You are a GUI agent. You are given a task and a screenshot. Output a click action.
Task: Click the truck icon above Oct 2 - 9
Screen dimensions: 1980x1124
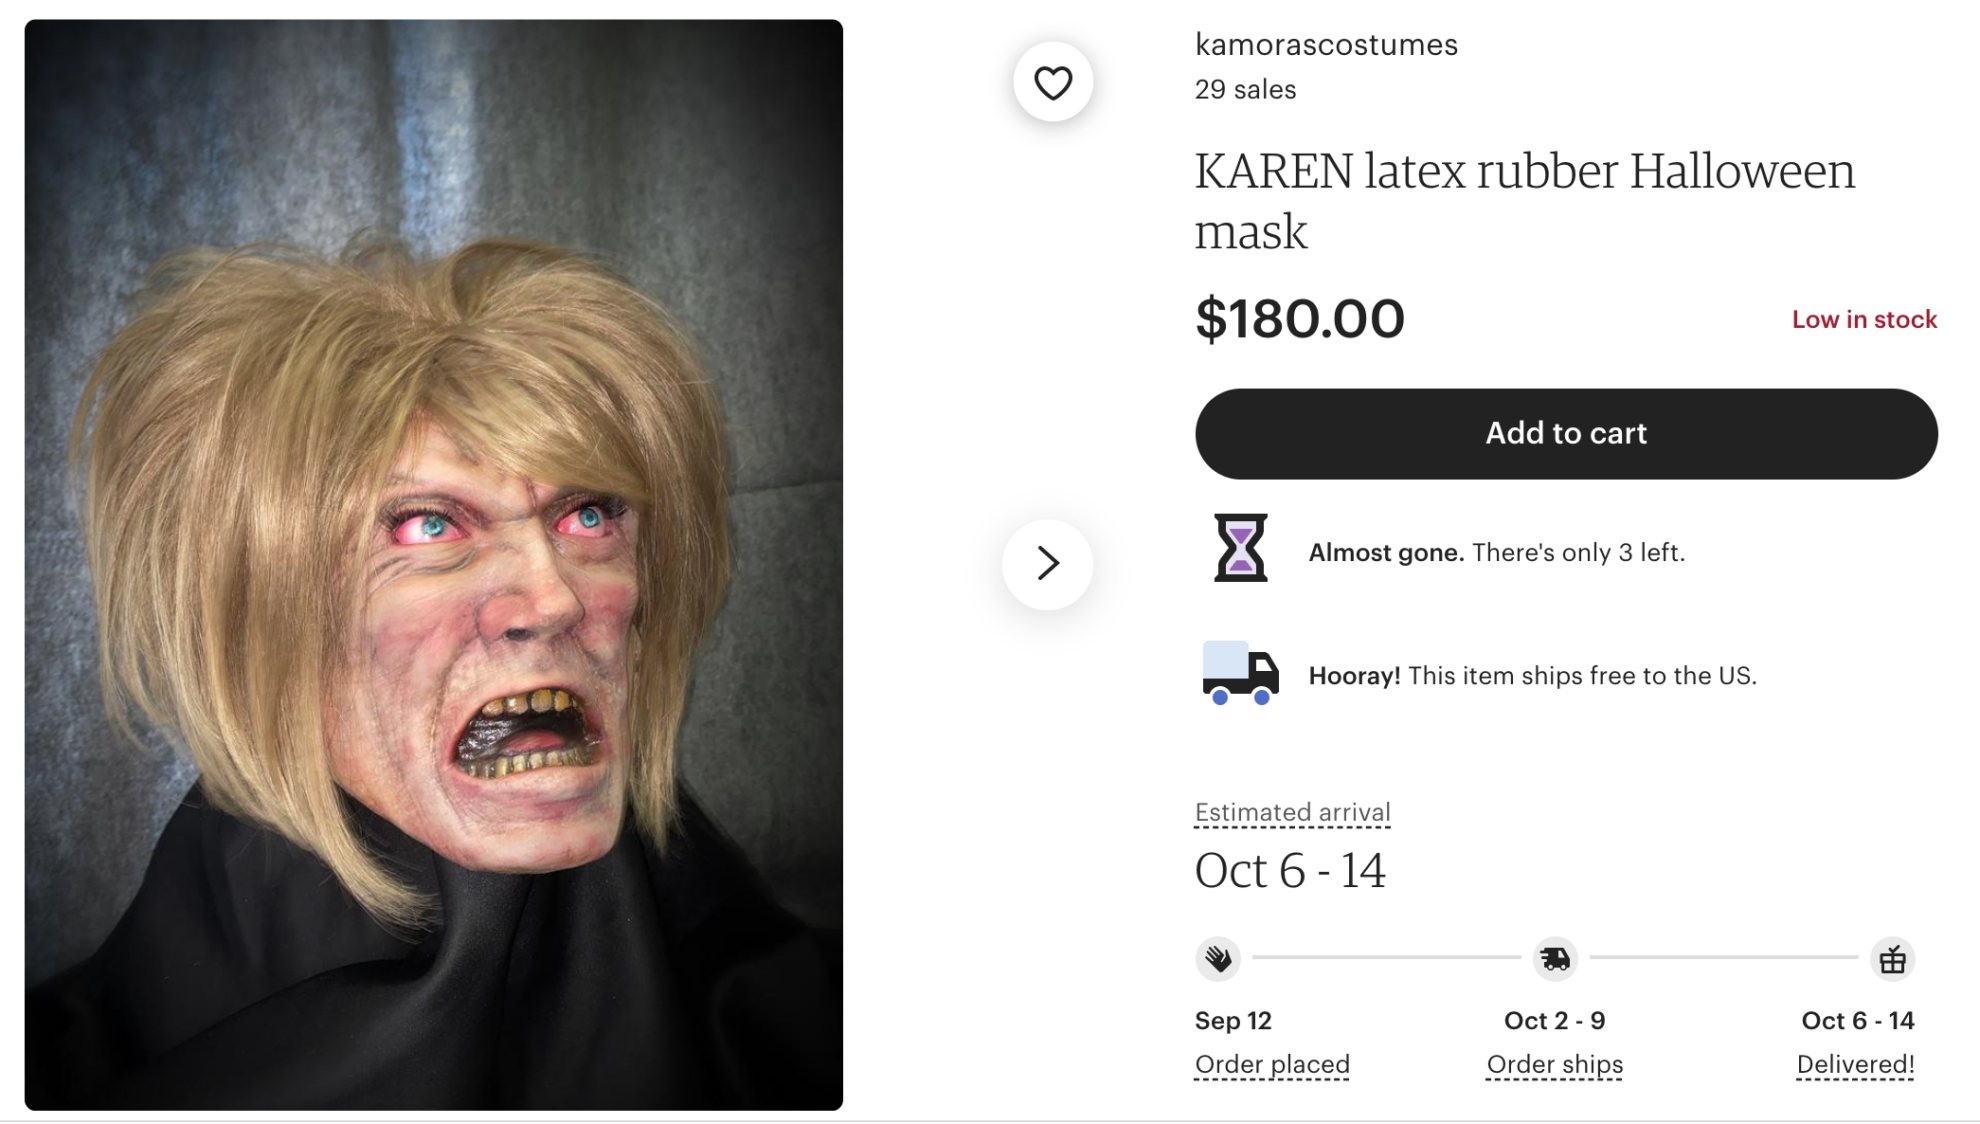click(1553, 957)
